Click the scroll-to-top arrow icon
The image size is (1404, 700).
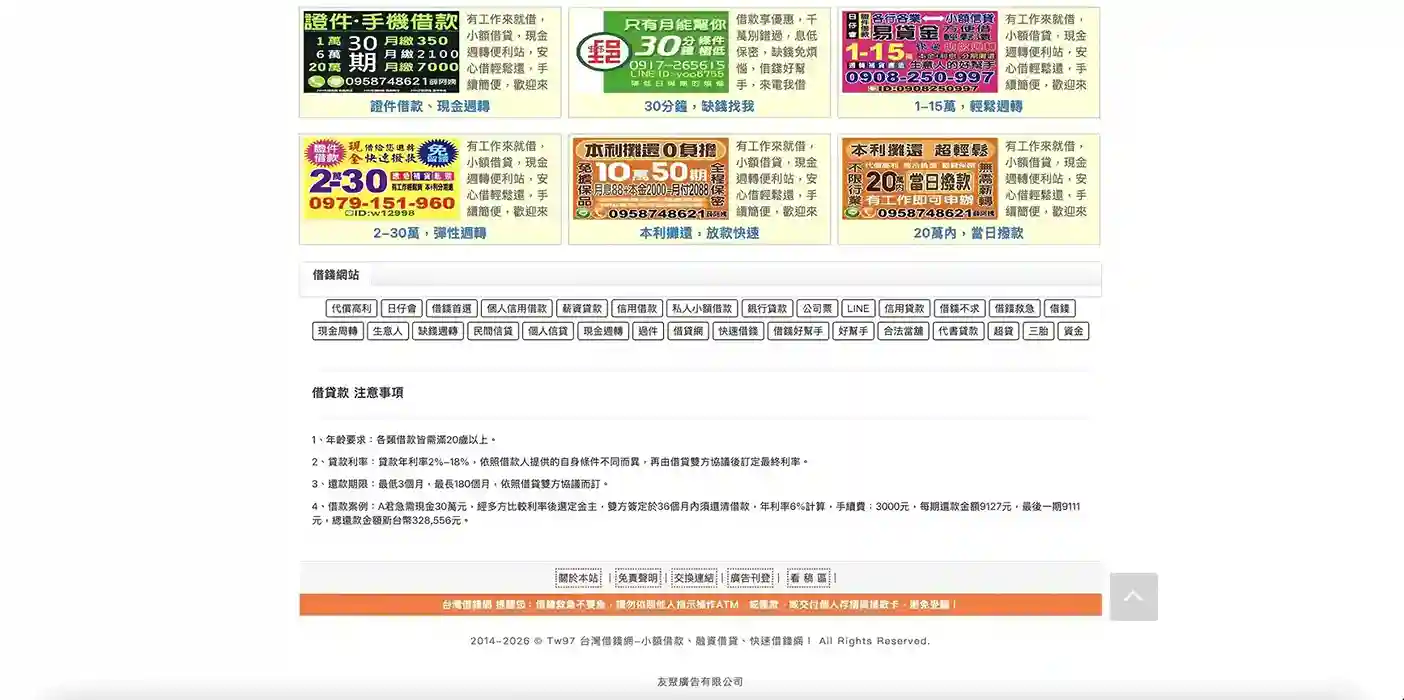[x=1133, y=596]
